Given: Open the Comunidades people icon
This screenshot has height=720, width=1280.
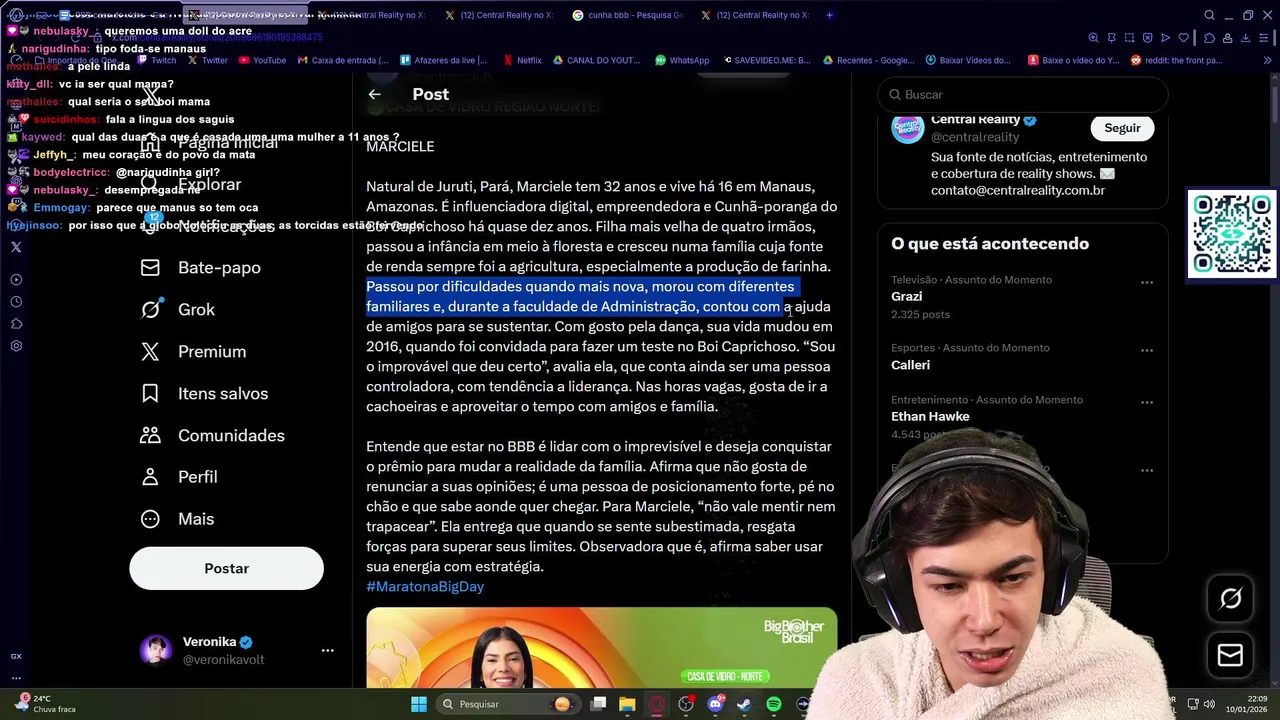Looking at the screenshot, I should pyautogui.click(x=150, y=436).
